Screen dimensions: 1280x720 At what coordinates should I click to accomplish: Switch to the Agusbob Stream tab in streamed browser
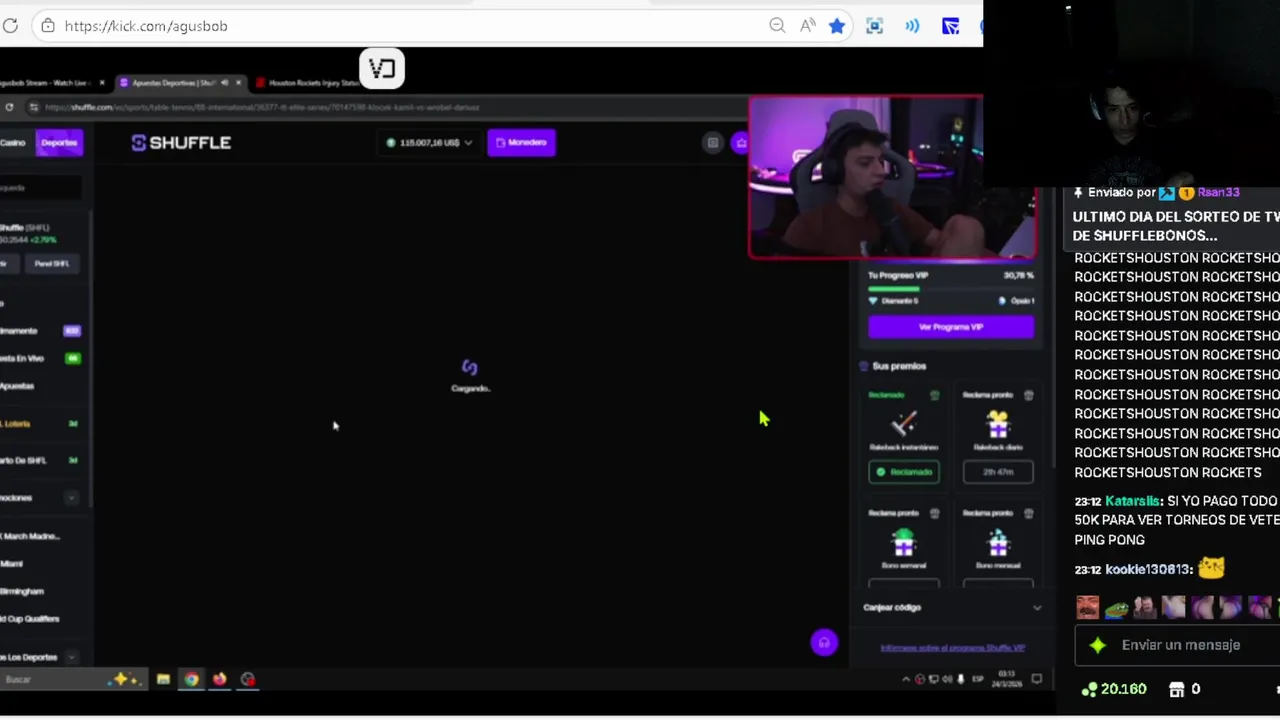pos(45,83)
